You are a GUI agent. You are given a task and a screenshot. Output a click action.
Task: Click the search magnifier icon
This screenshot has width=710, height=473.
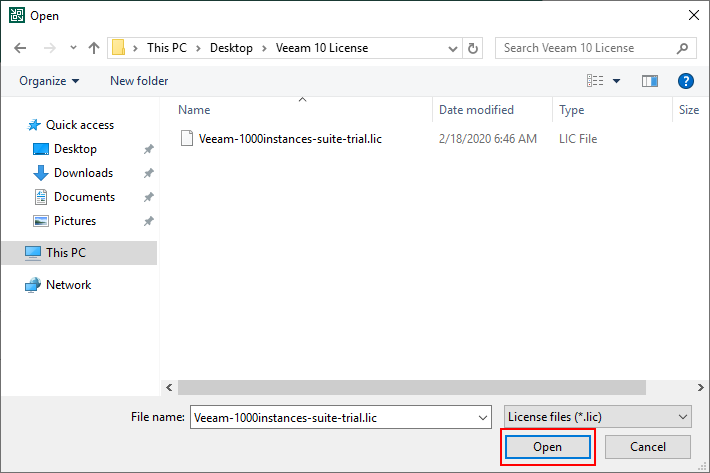tap(682, 48)
